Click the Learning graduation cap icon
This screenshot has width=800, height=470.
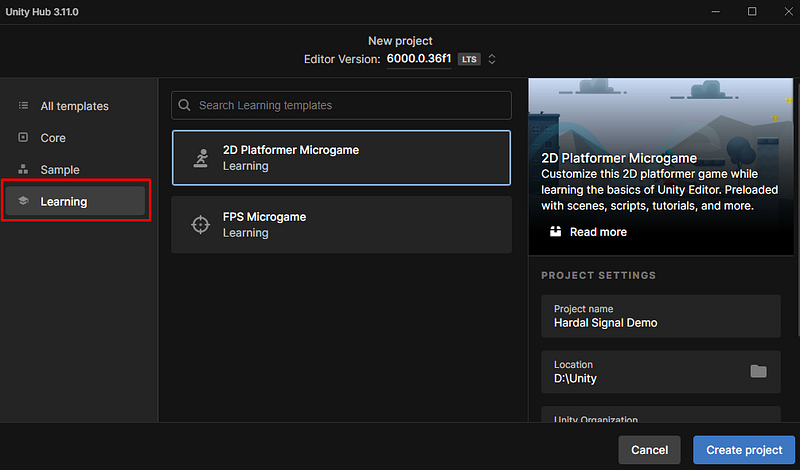[x=23, y=201]
